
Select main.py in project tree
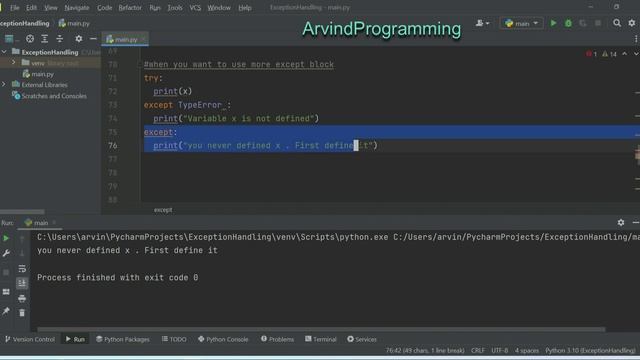[x=38, y=74]
